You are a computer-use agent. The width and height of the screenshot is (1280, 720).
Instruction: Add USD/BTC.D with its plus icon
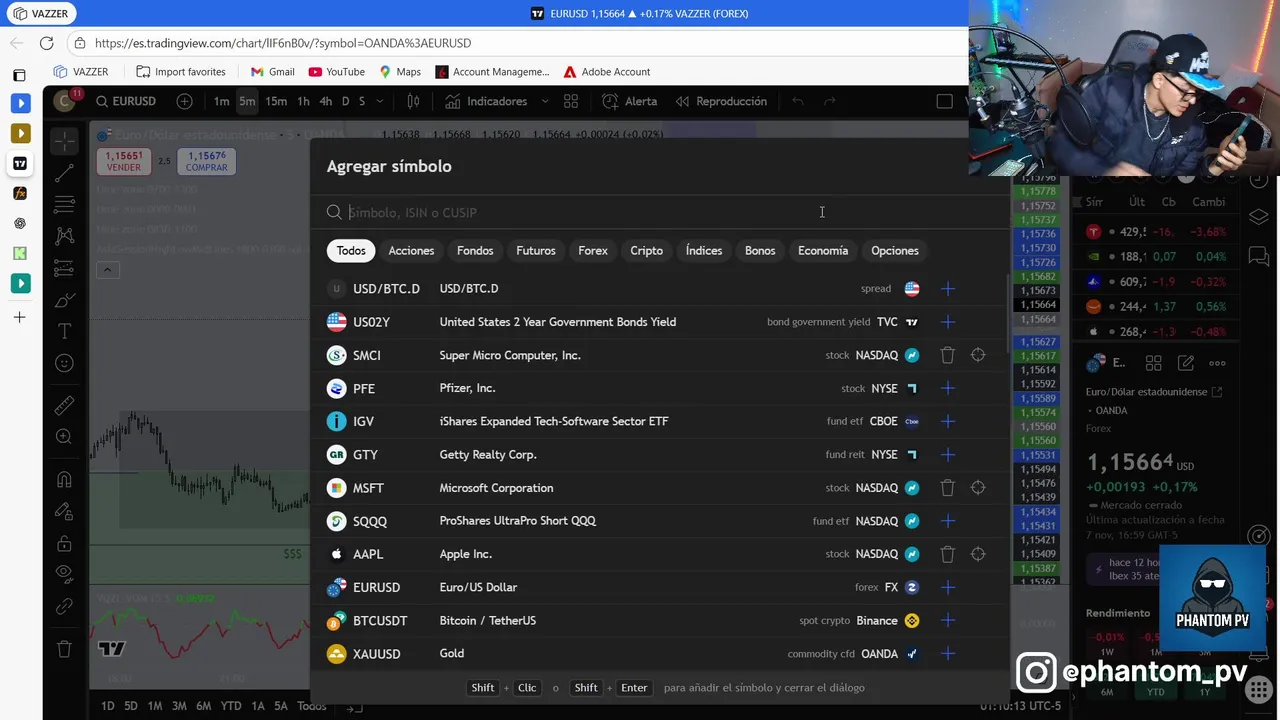948,289
